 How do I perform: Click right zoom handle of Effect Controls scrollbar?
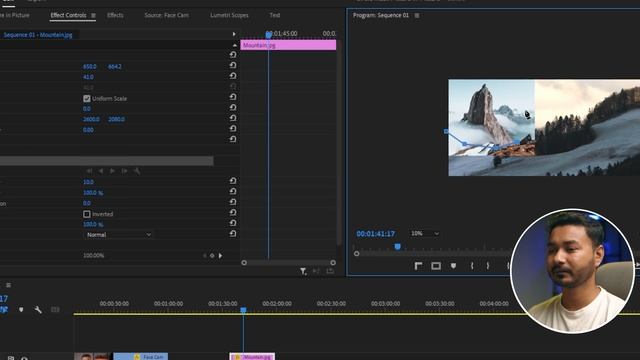point(333,263)
